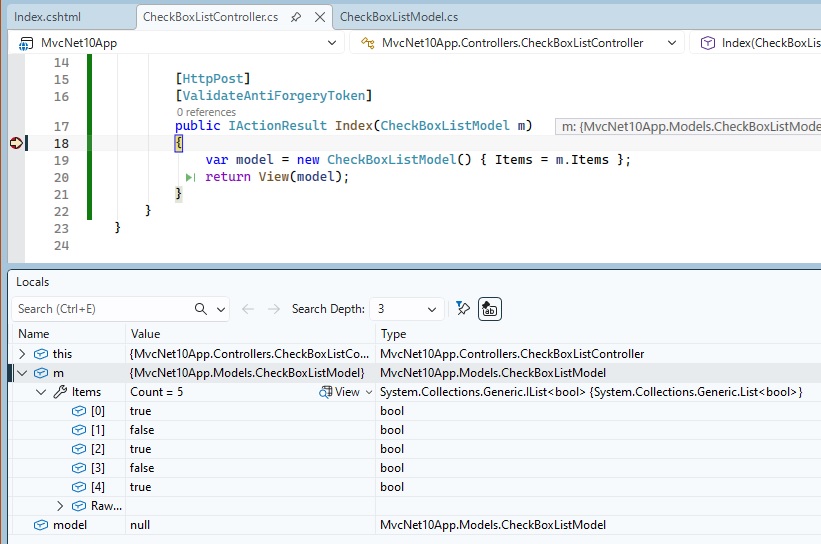Viewport: 821px width, 544px height.
Task: Click the [1] element cube icon
Action: (x=79, y=430)
